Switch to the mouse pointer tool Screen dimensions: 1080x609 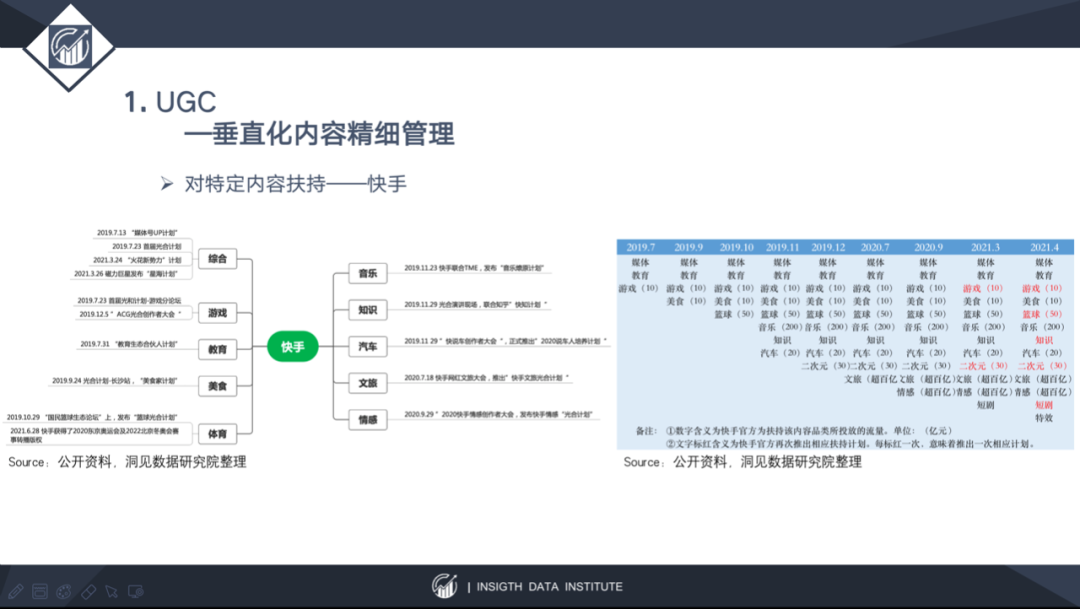(x=112, y=591)
